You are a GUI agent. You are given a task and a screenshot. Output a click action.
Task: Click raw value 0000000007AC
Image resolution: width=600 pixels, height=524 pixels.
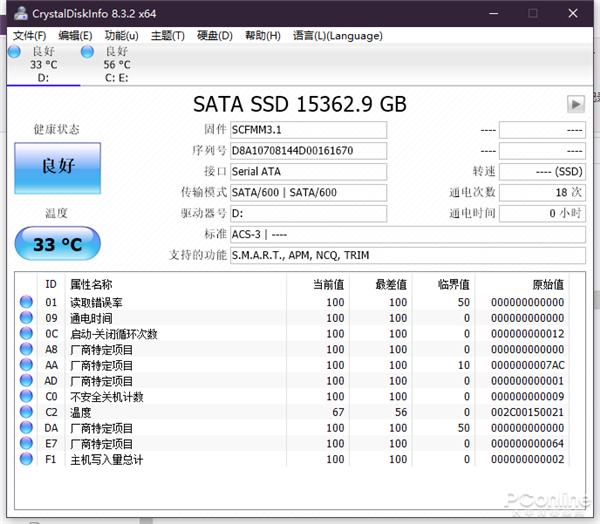point(528,365)
